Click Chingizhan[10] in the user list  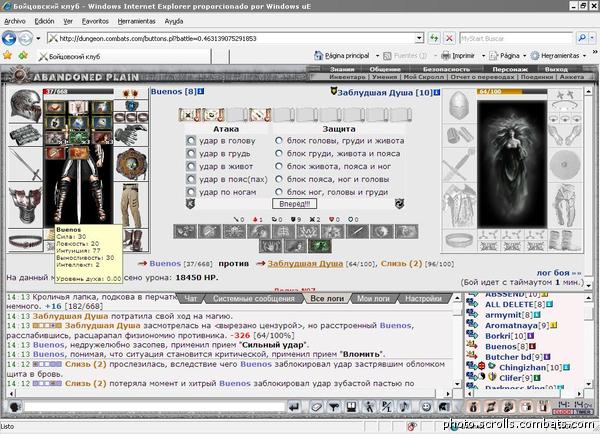tap(522, 367)
